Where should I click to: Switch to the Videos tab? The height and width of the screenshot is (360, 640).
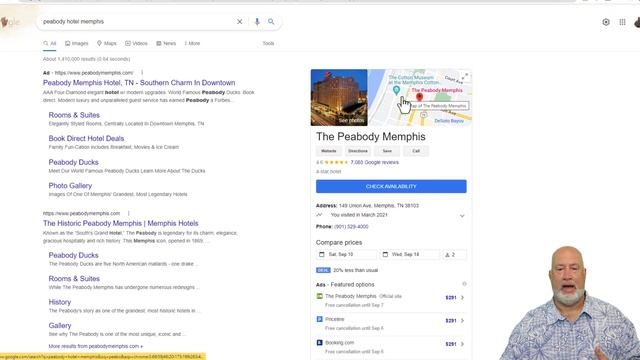(136, 43)
